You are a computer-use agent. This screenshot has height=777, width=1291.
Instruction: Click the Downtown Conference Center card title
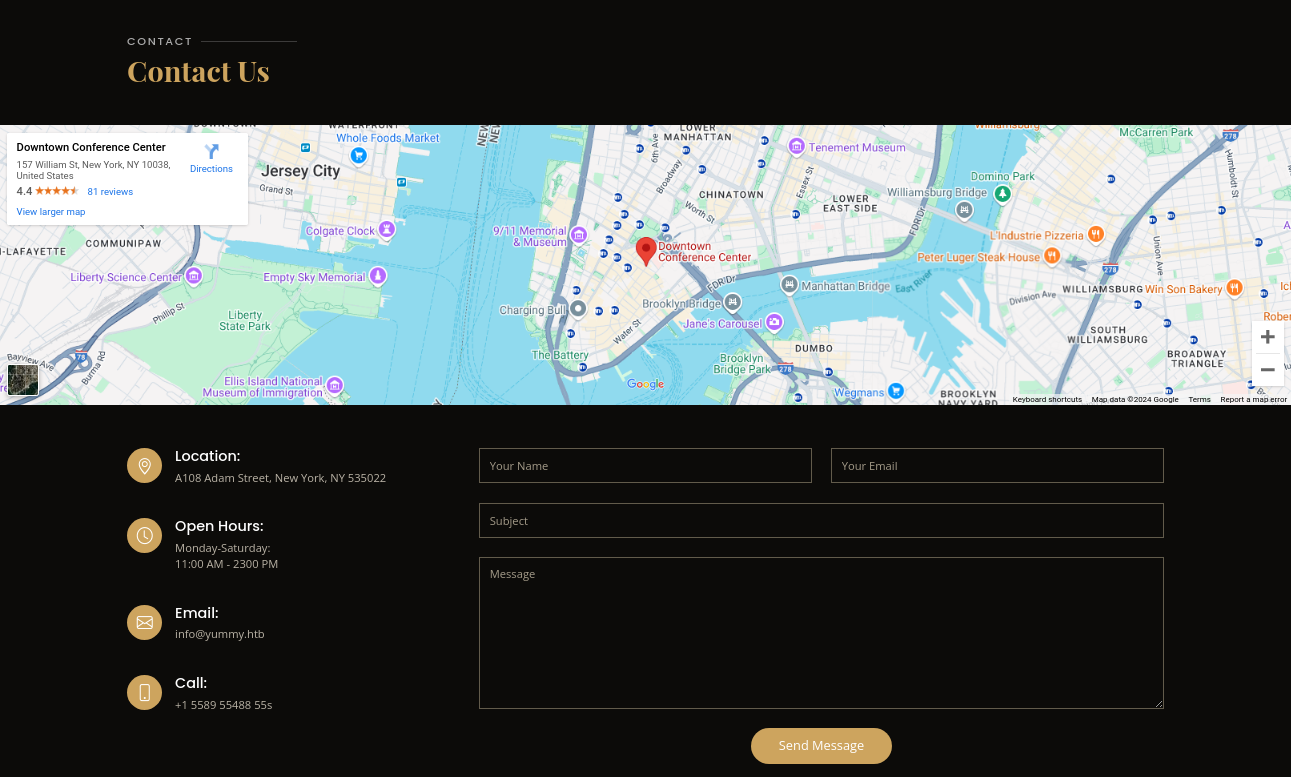pyautogui.click(x=91, y=147)
